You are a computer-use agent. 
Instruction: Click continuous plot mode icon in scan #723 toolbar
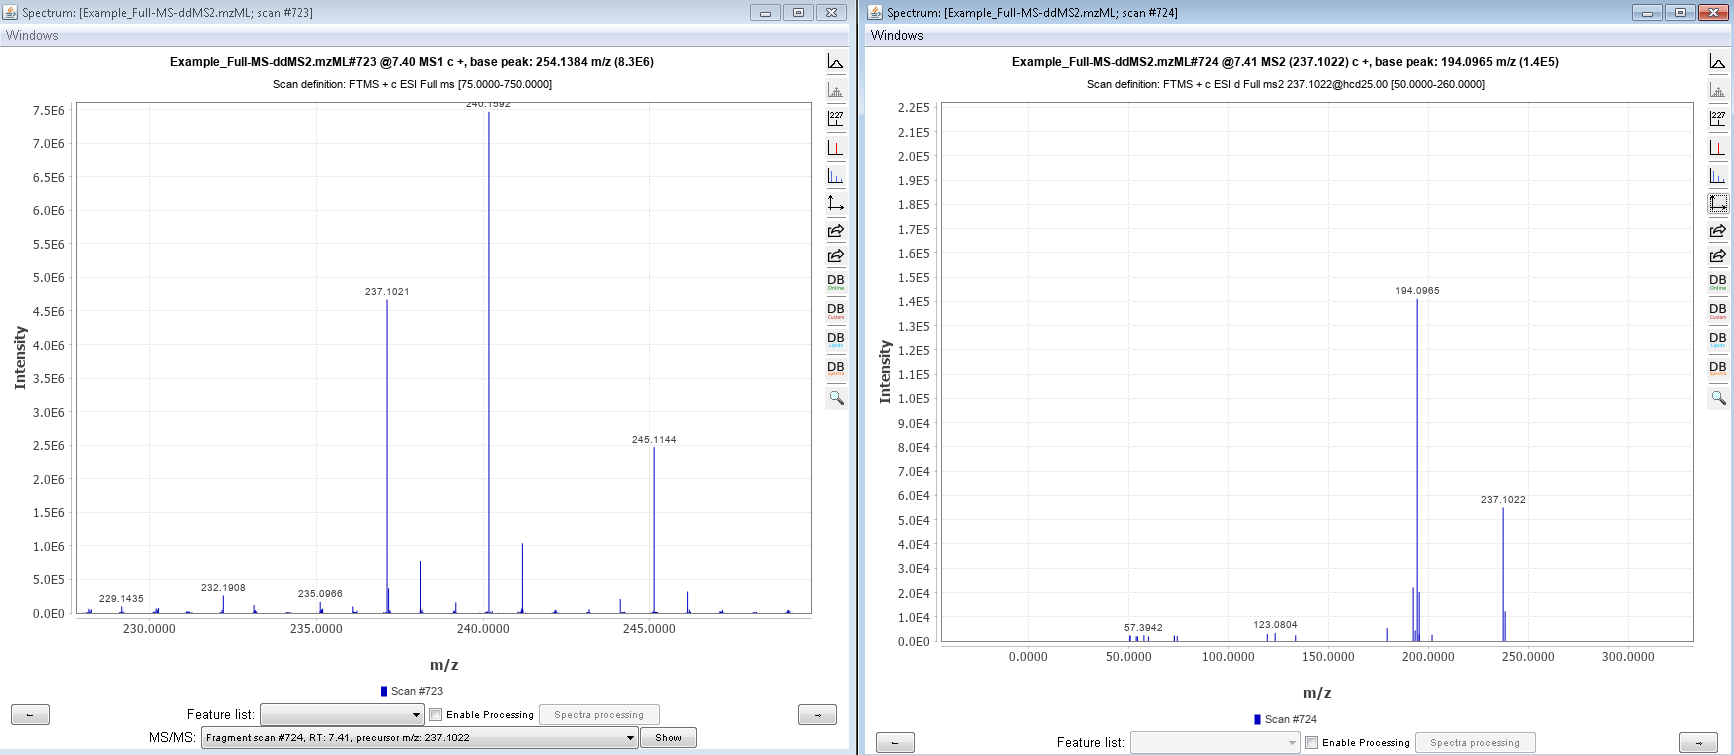click(835, 62)
